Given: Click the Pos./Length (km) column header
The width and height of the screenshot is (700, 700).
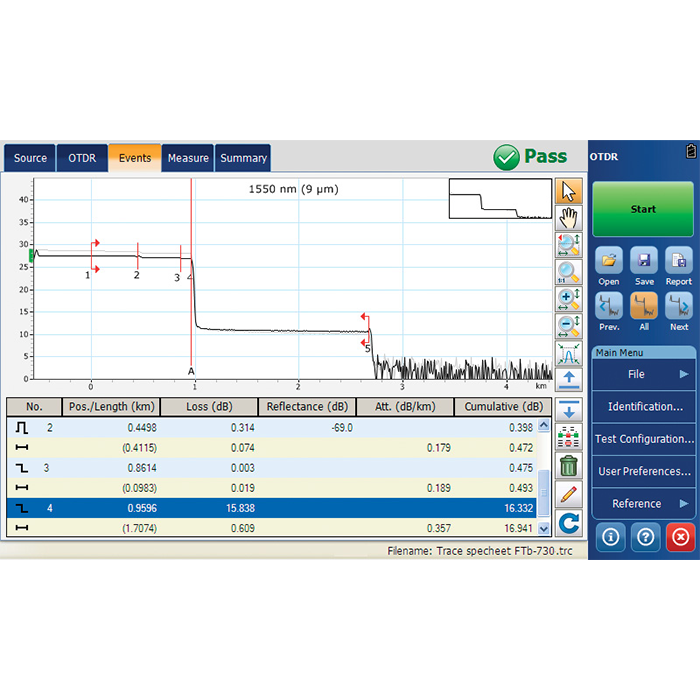Looking at the screenshot, I should [x=111, y=407].
